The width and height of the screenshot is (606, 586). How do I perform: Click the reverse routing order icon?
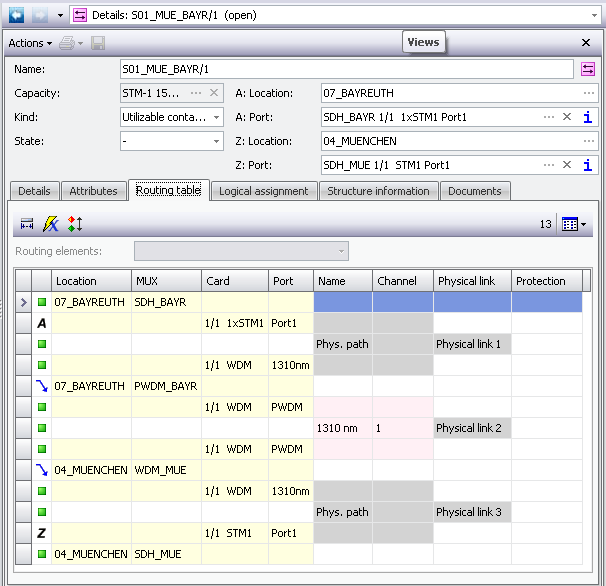pyautogui.click(x=75, y=224)
